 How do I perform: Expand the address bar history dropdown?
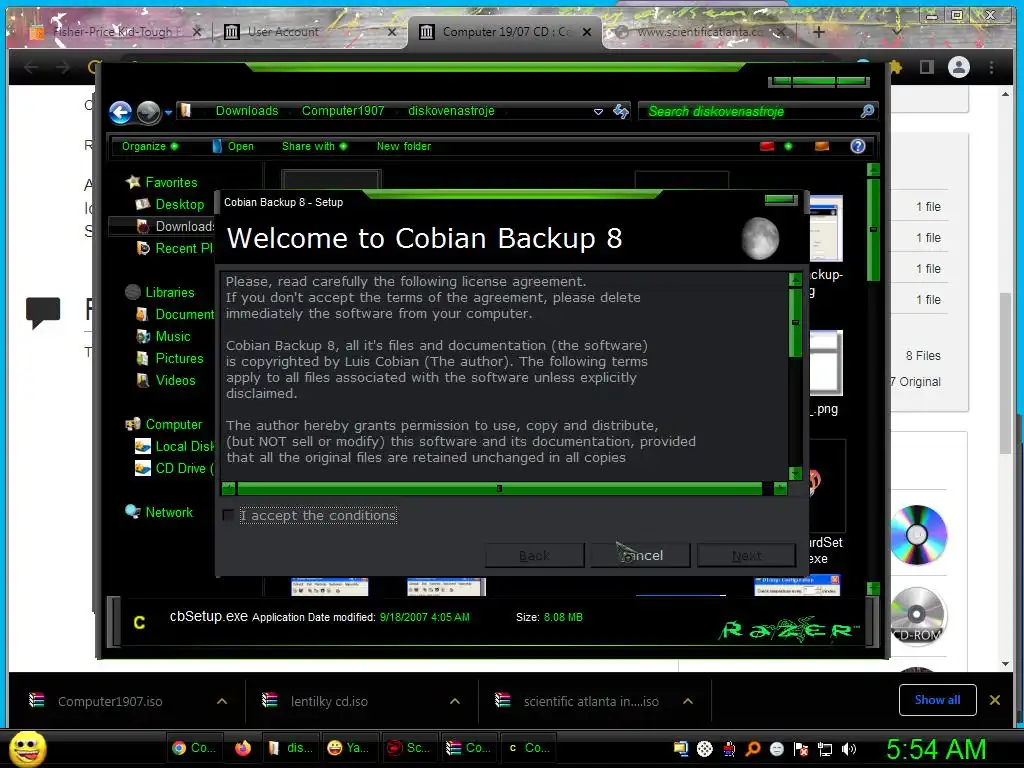(x=598, y=112)
